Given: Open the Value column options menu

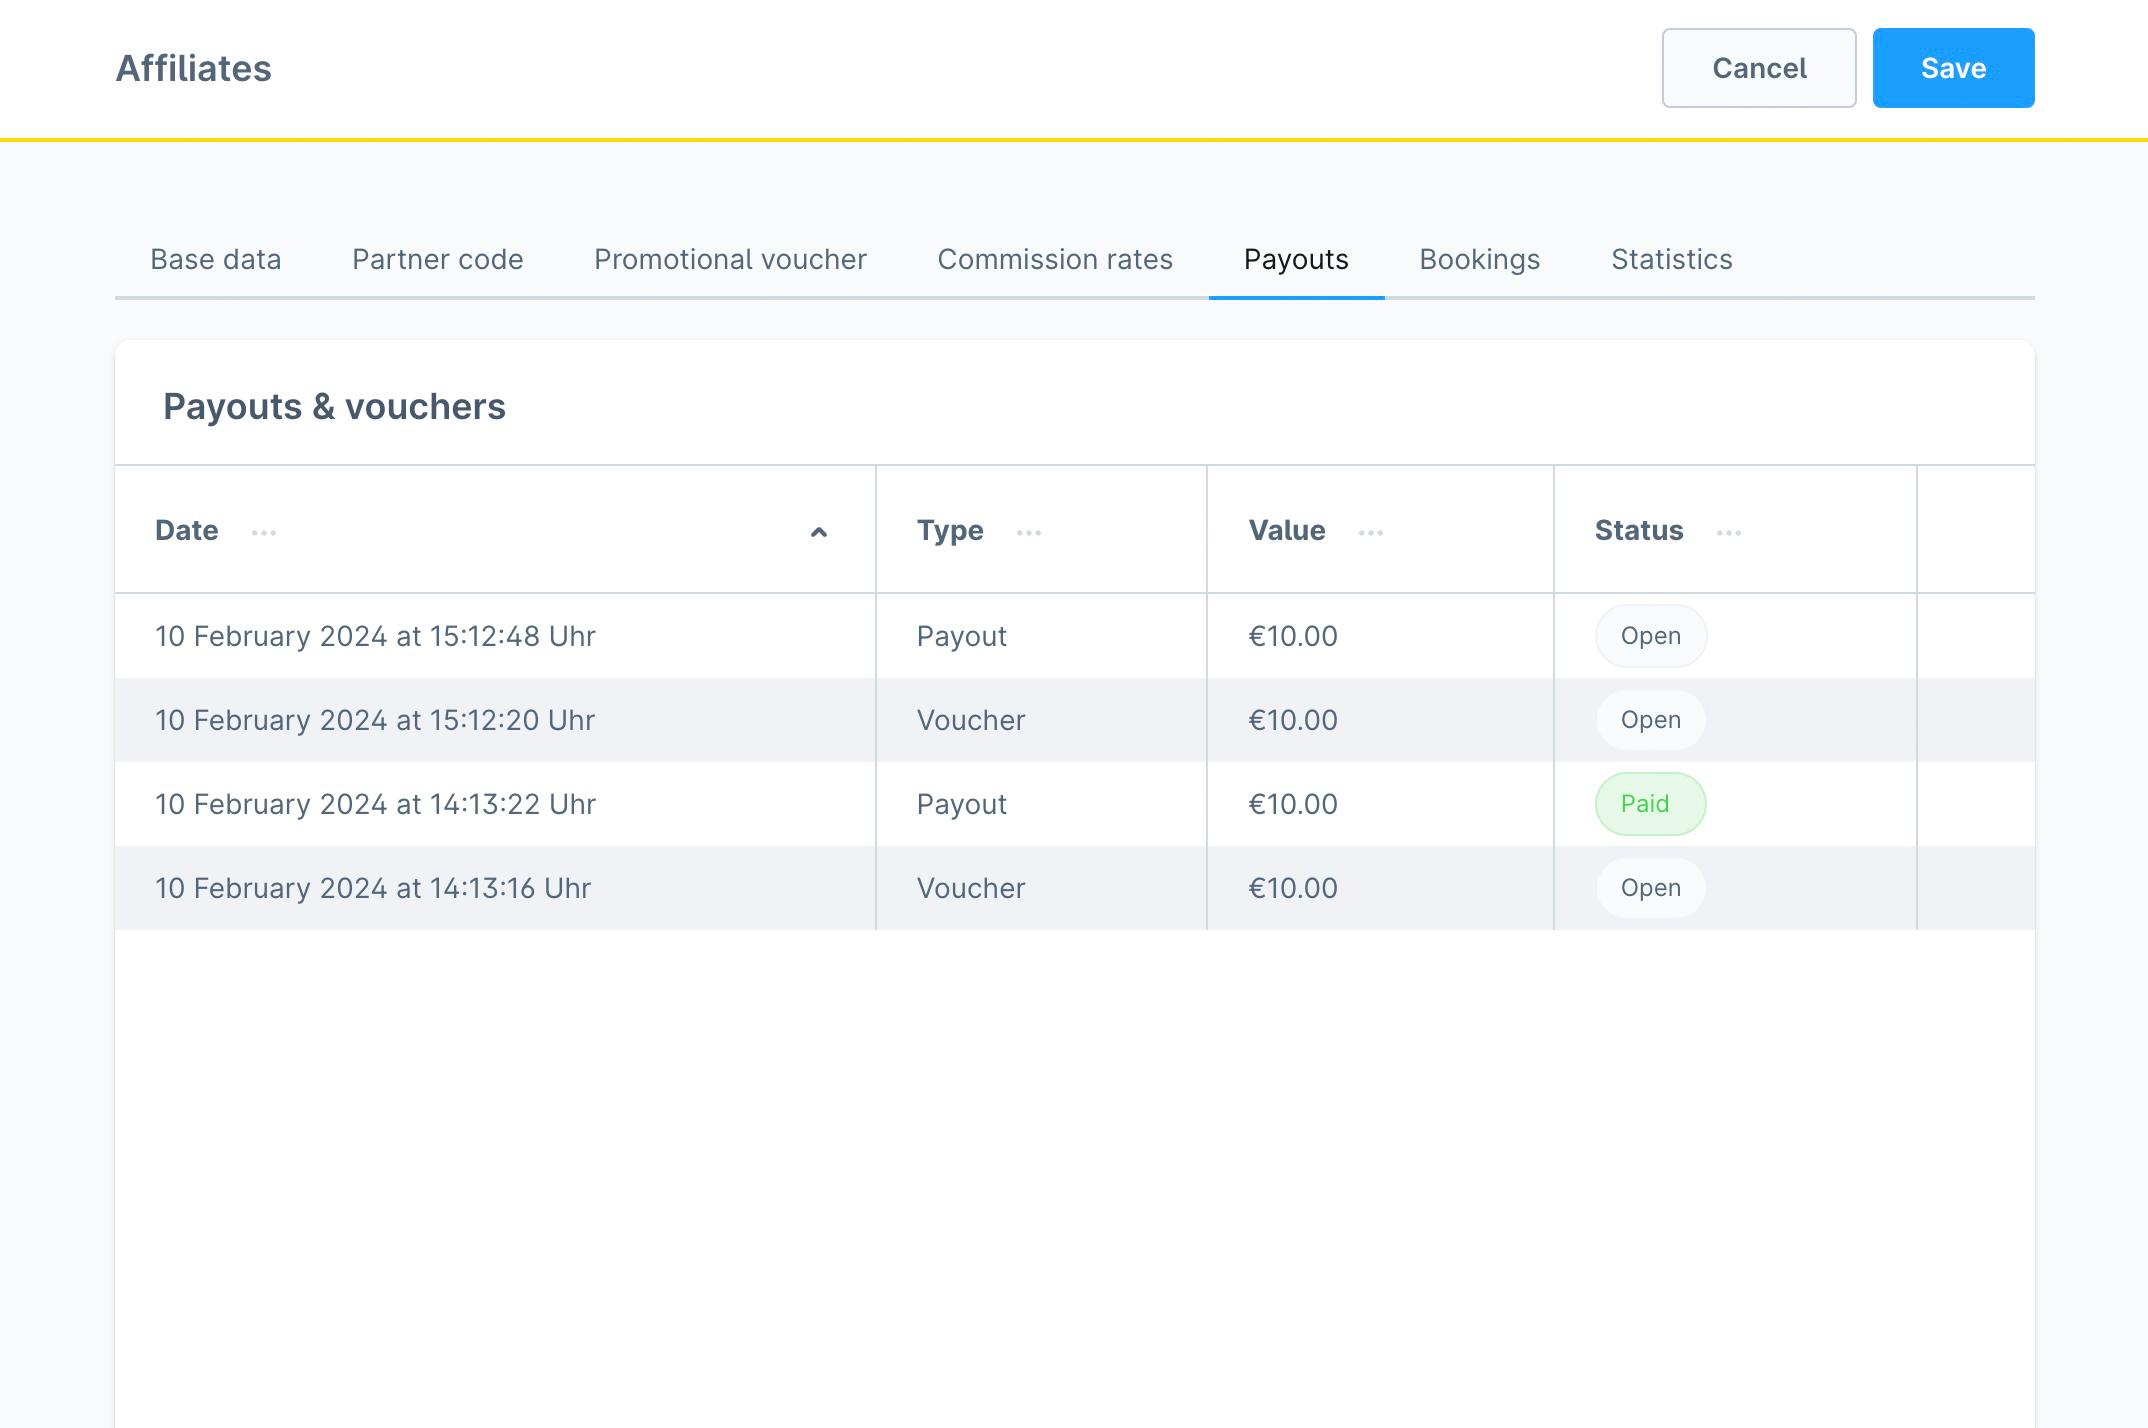Looking at the screenshot, I should pyautogui.click(x=1371, y=532).
